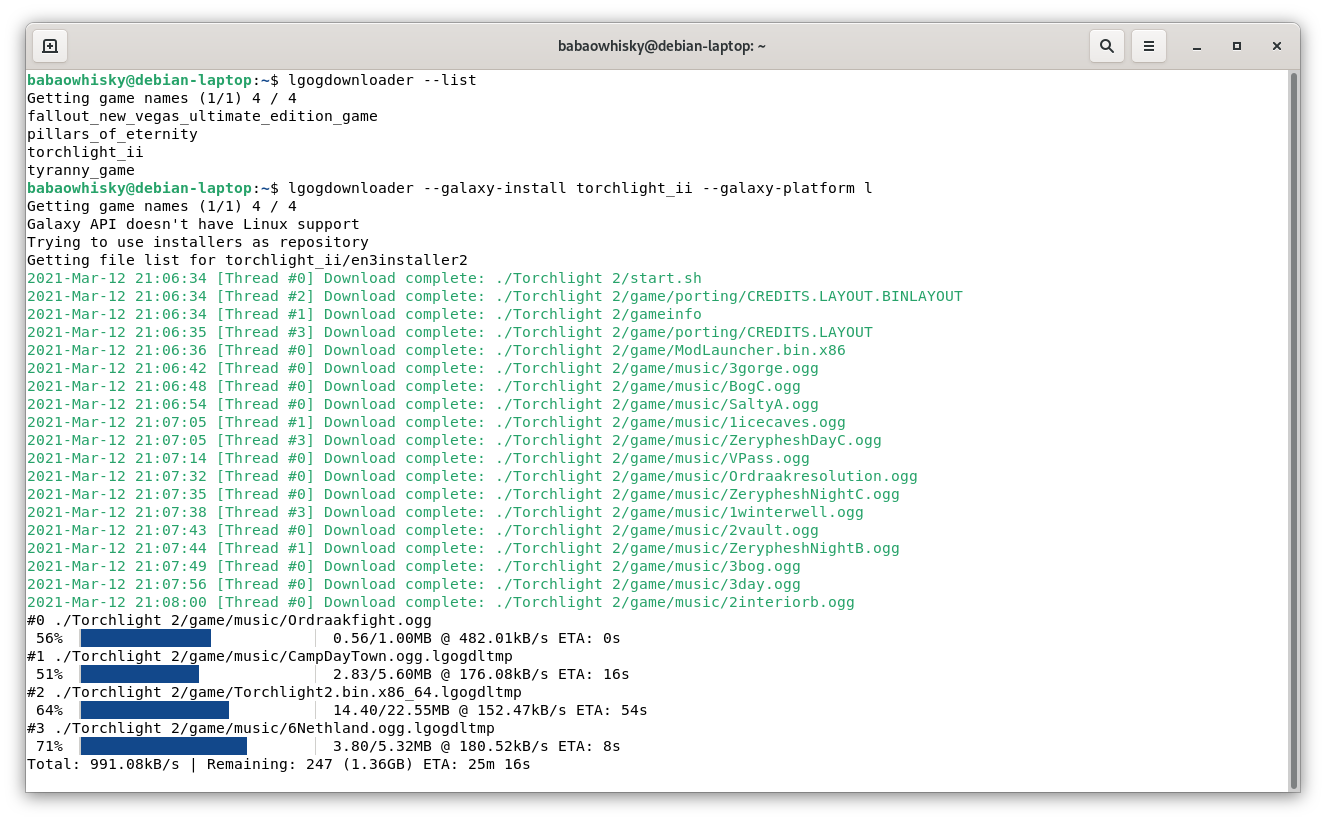Click the "2.83/5.60MB @ 176.08kB/s" status
The height and width of the screenshot is (821, 1326).
441,674
